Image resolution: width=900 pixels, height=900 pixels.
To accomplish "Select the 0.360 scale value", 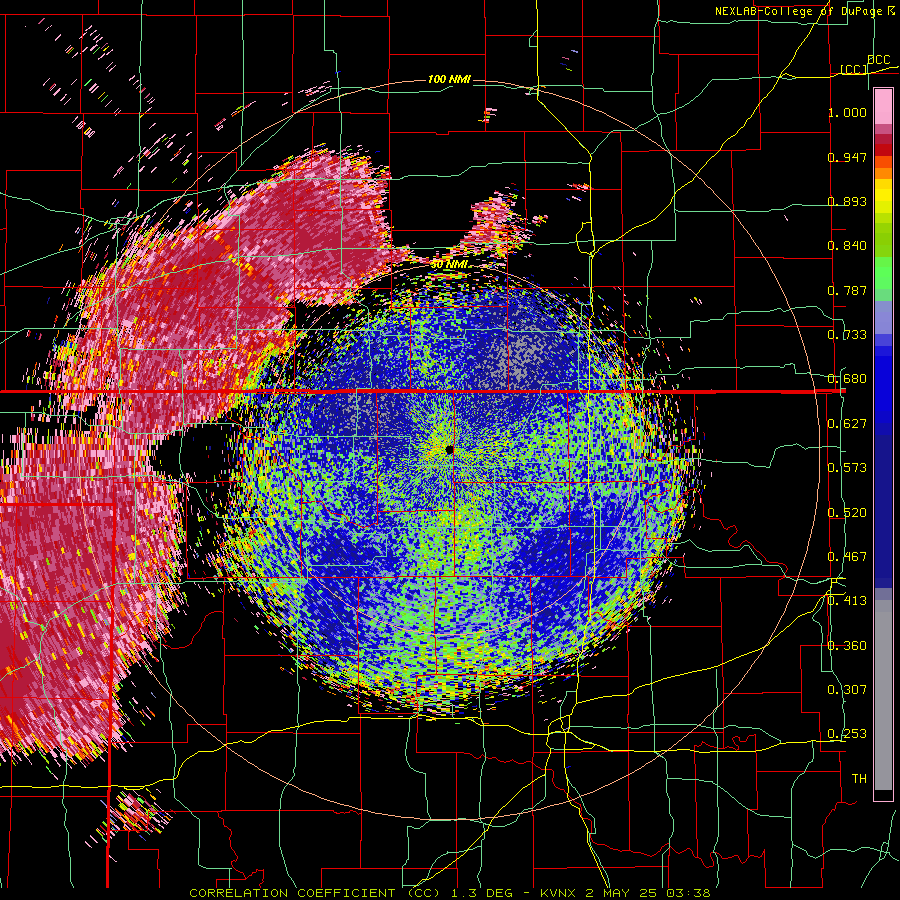I will (x=847, y=646).
